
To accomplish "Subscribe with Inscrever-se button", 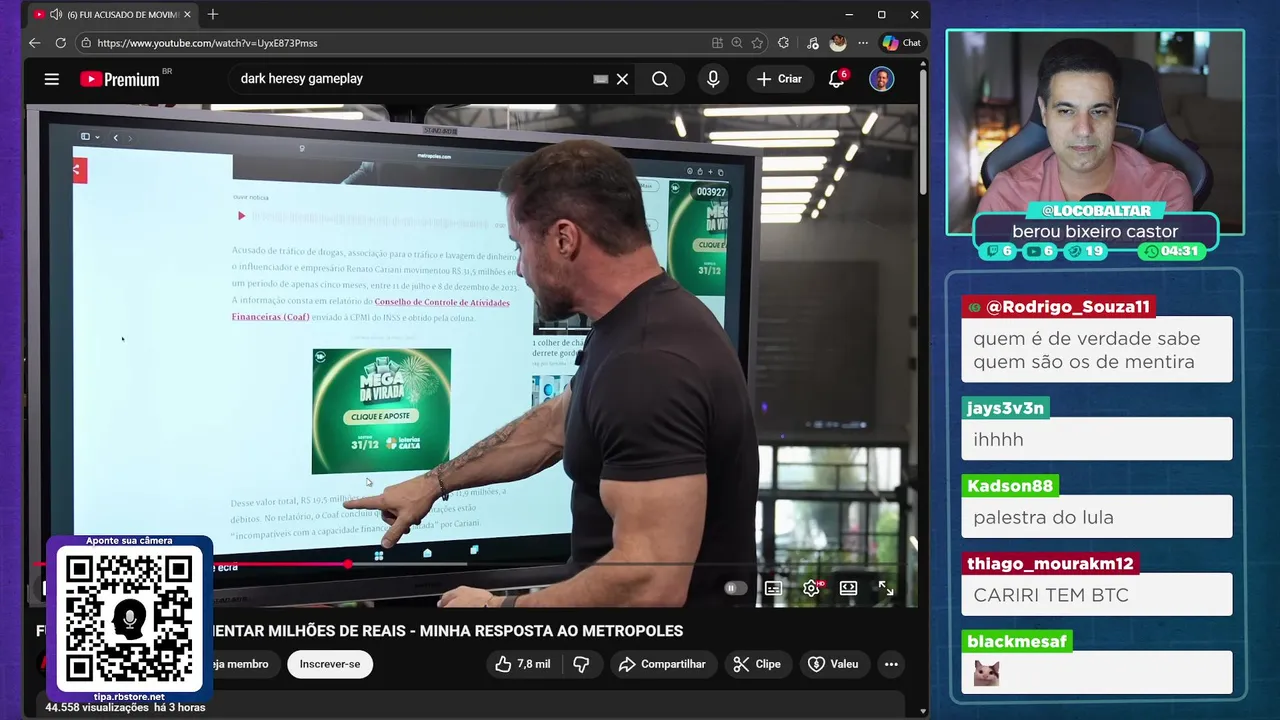I will (330, 664).
